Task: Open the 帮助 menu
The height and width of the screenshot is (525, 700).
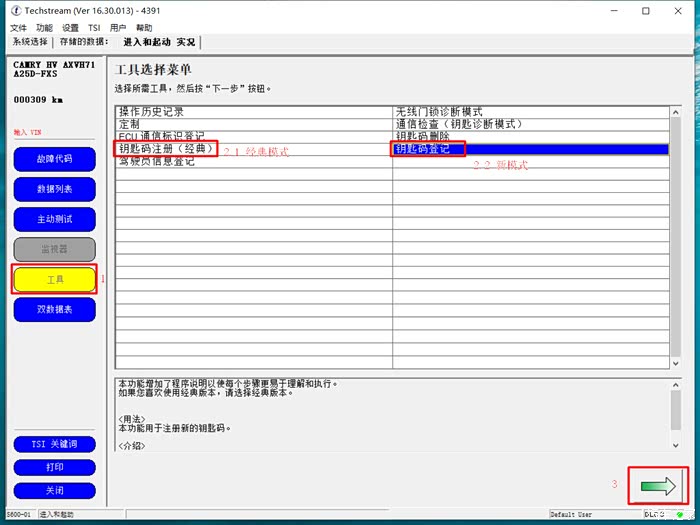Action: tap(145, 28)
